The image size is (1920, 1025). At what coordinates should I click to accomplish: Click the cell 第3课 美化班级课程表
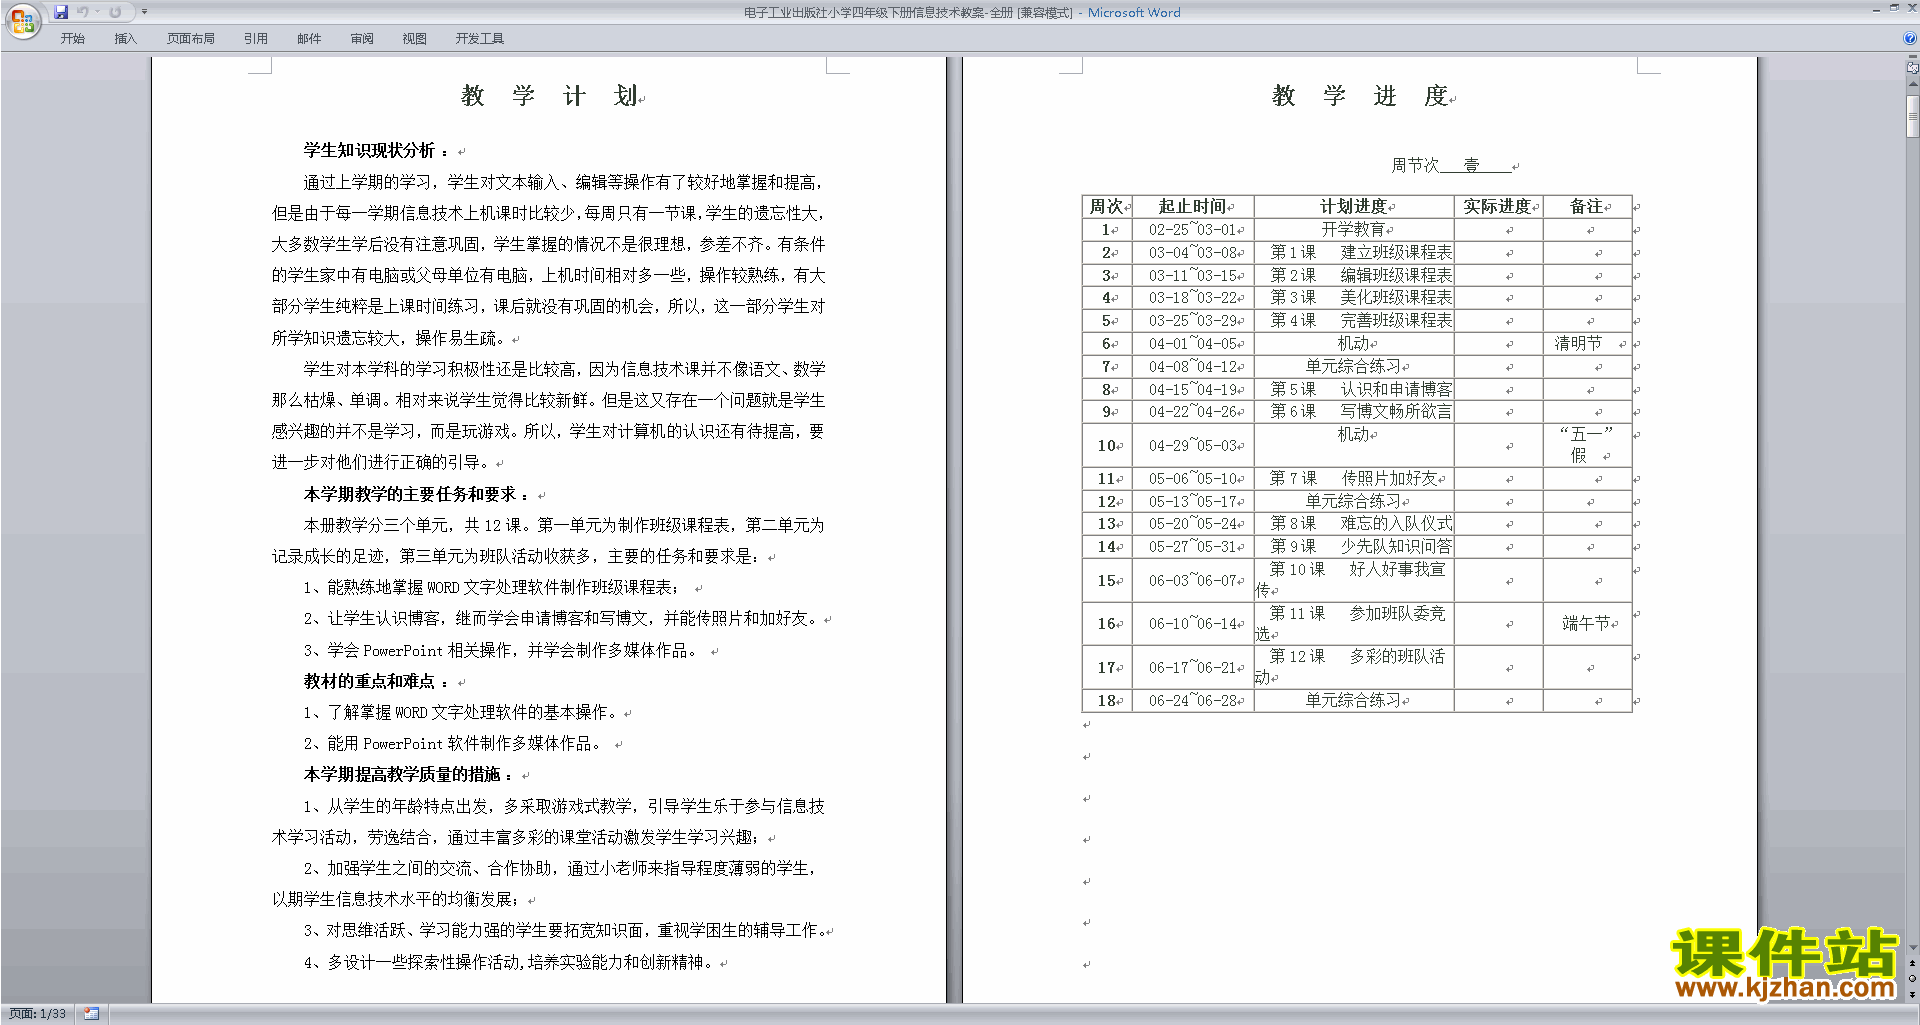click(x=1354, y=298)
